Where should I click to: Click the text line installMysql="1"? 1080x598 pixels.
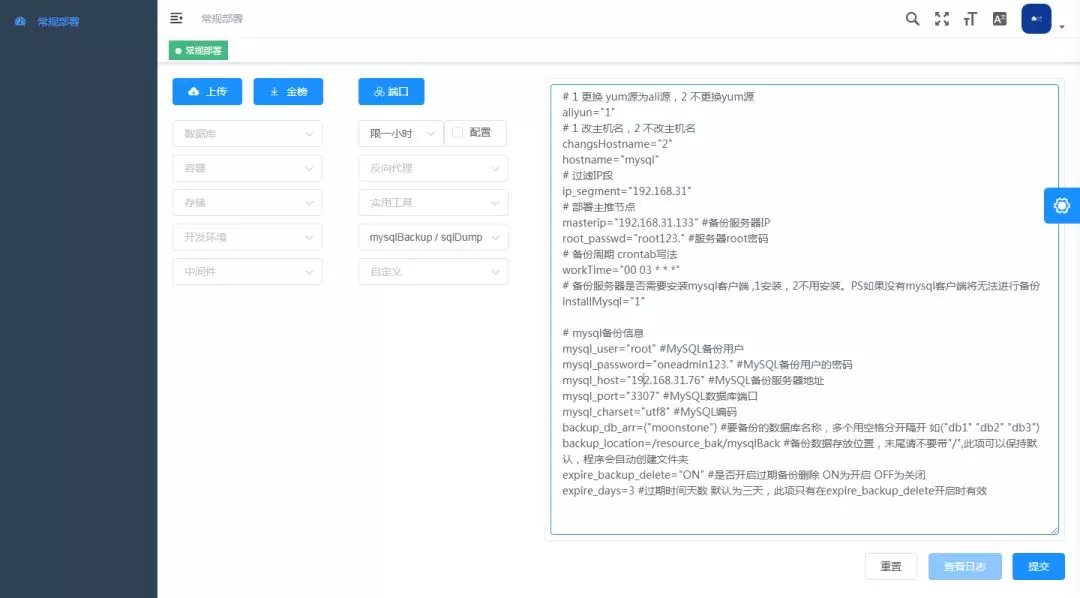pyautogui.click(x=603, y=302)
